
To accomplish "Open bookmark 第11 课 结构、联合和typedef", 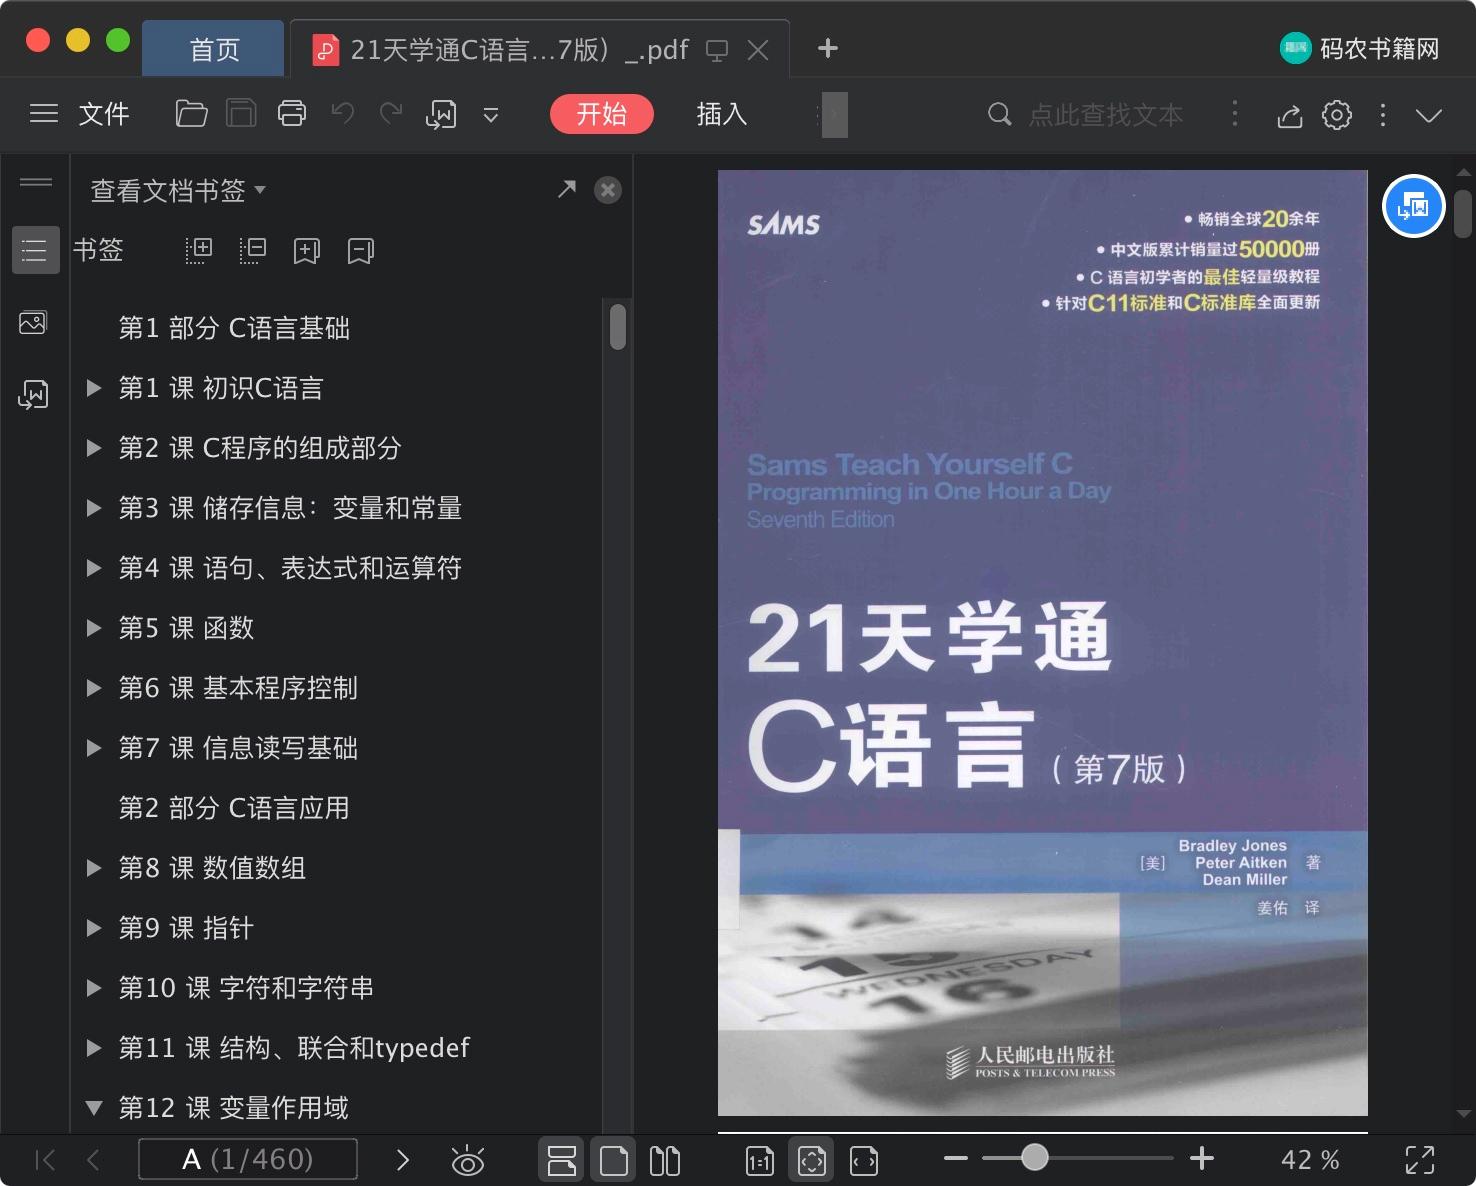I will pyautogui.click(x=294, y=1048).
